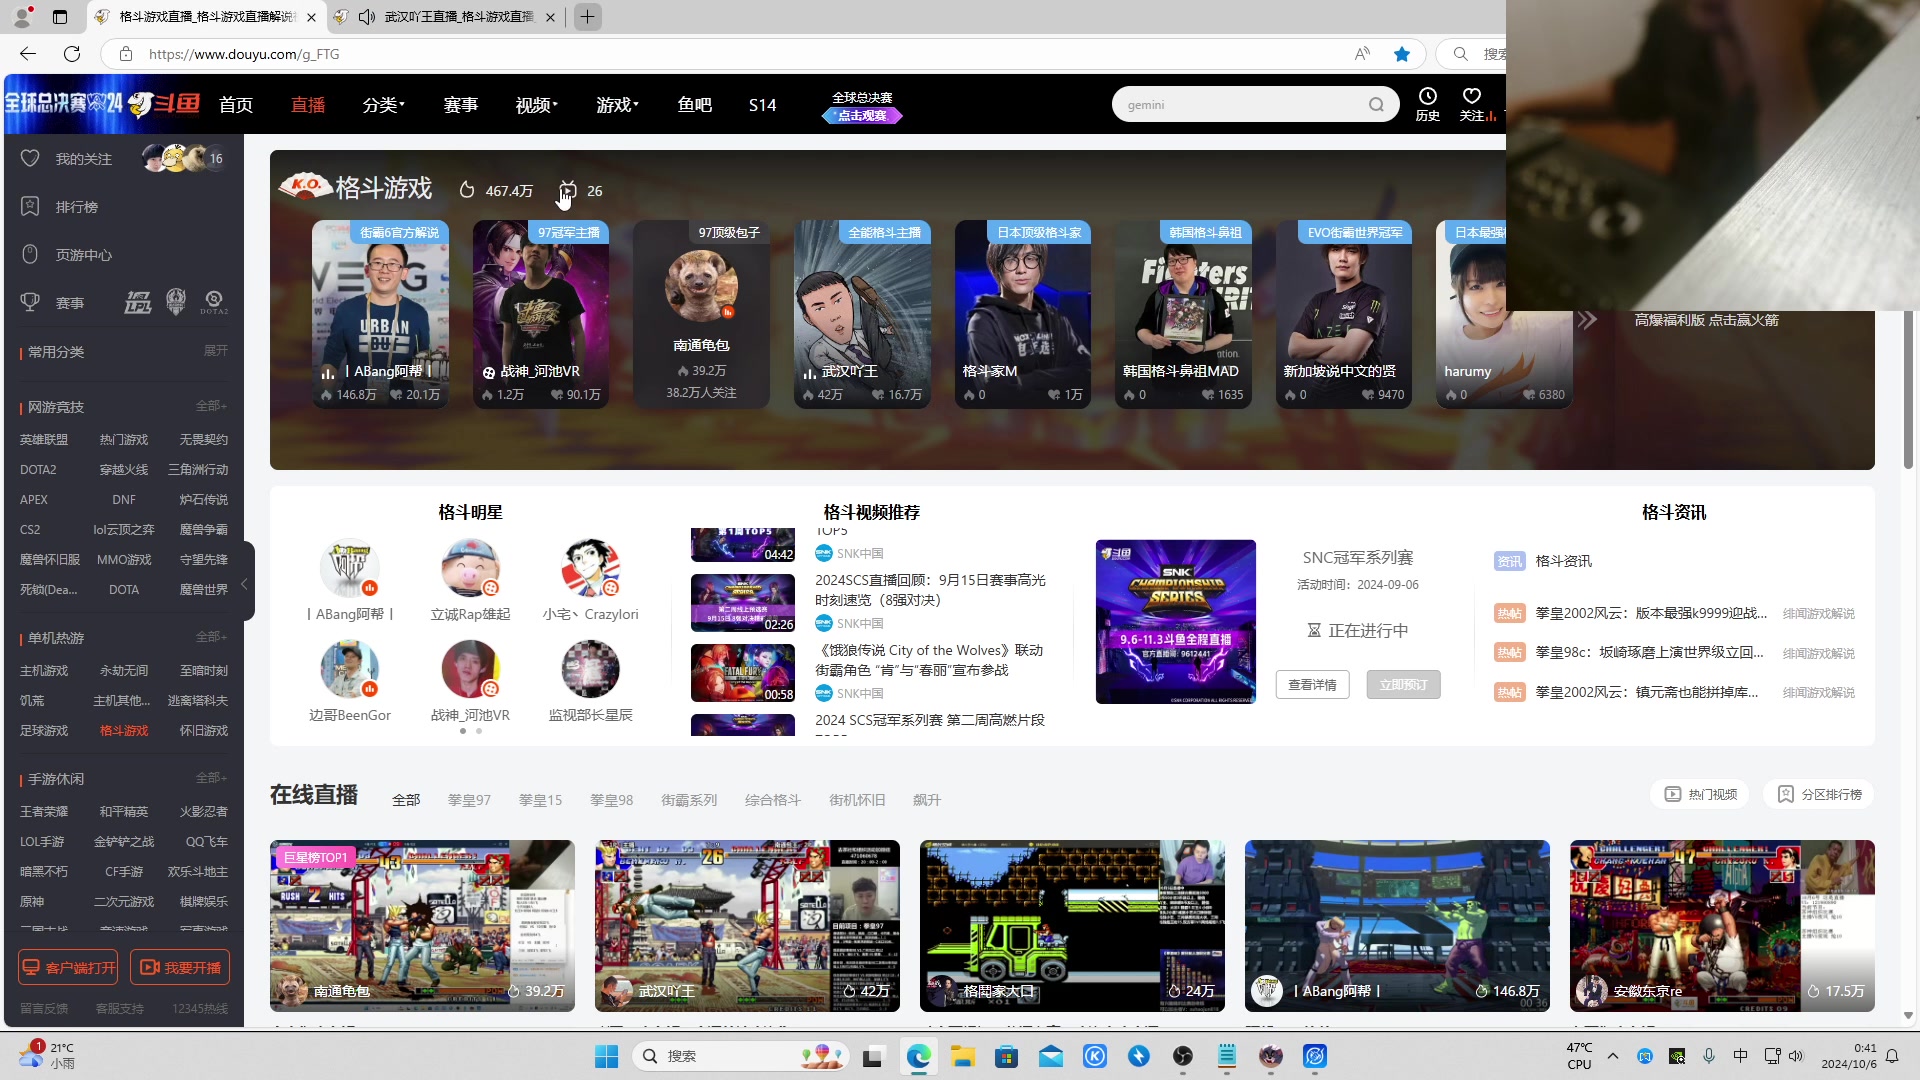Image resolution: width=1920 pixels, height=1080 pixels.
Task: Open the watch history clock icon
Action: [1427, 97]
